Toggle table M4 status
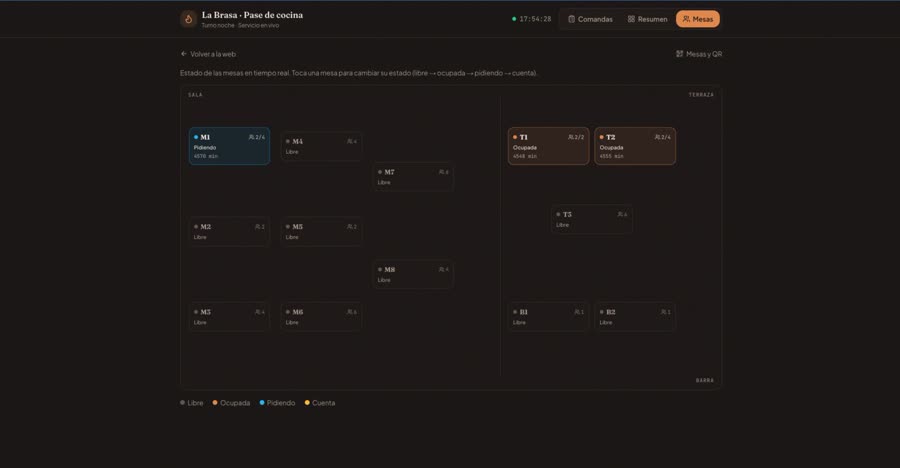 pos(321,146)
